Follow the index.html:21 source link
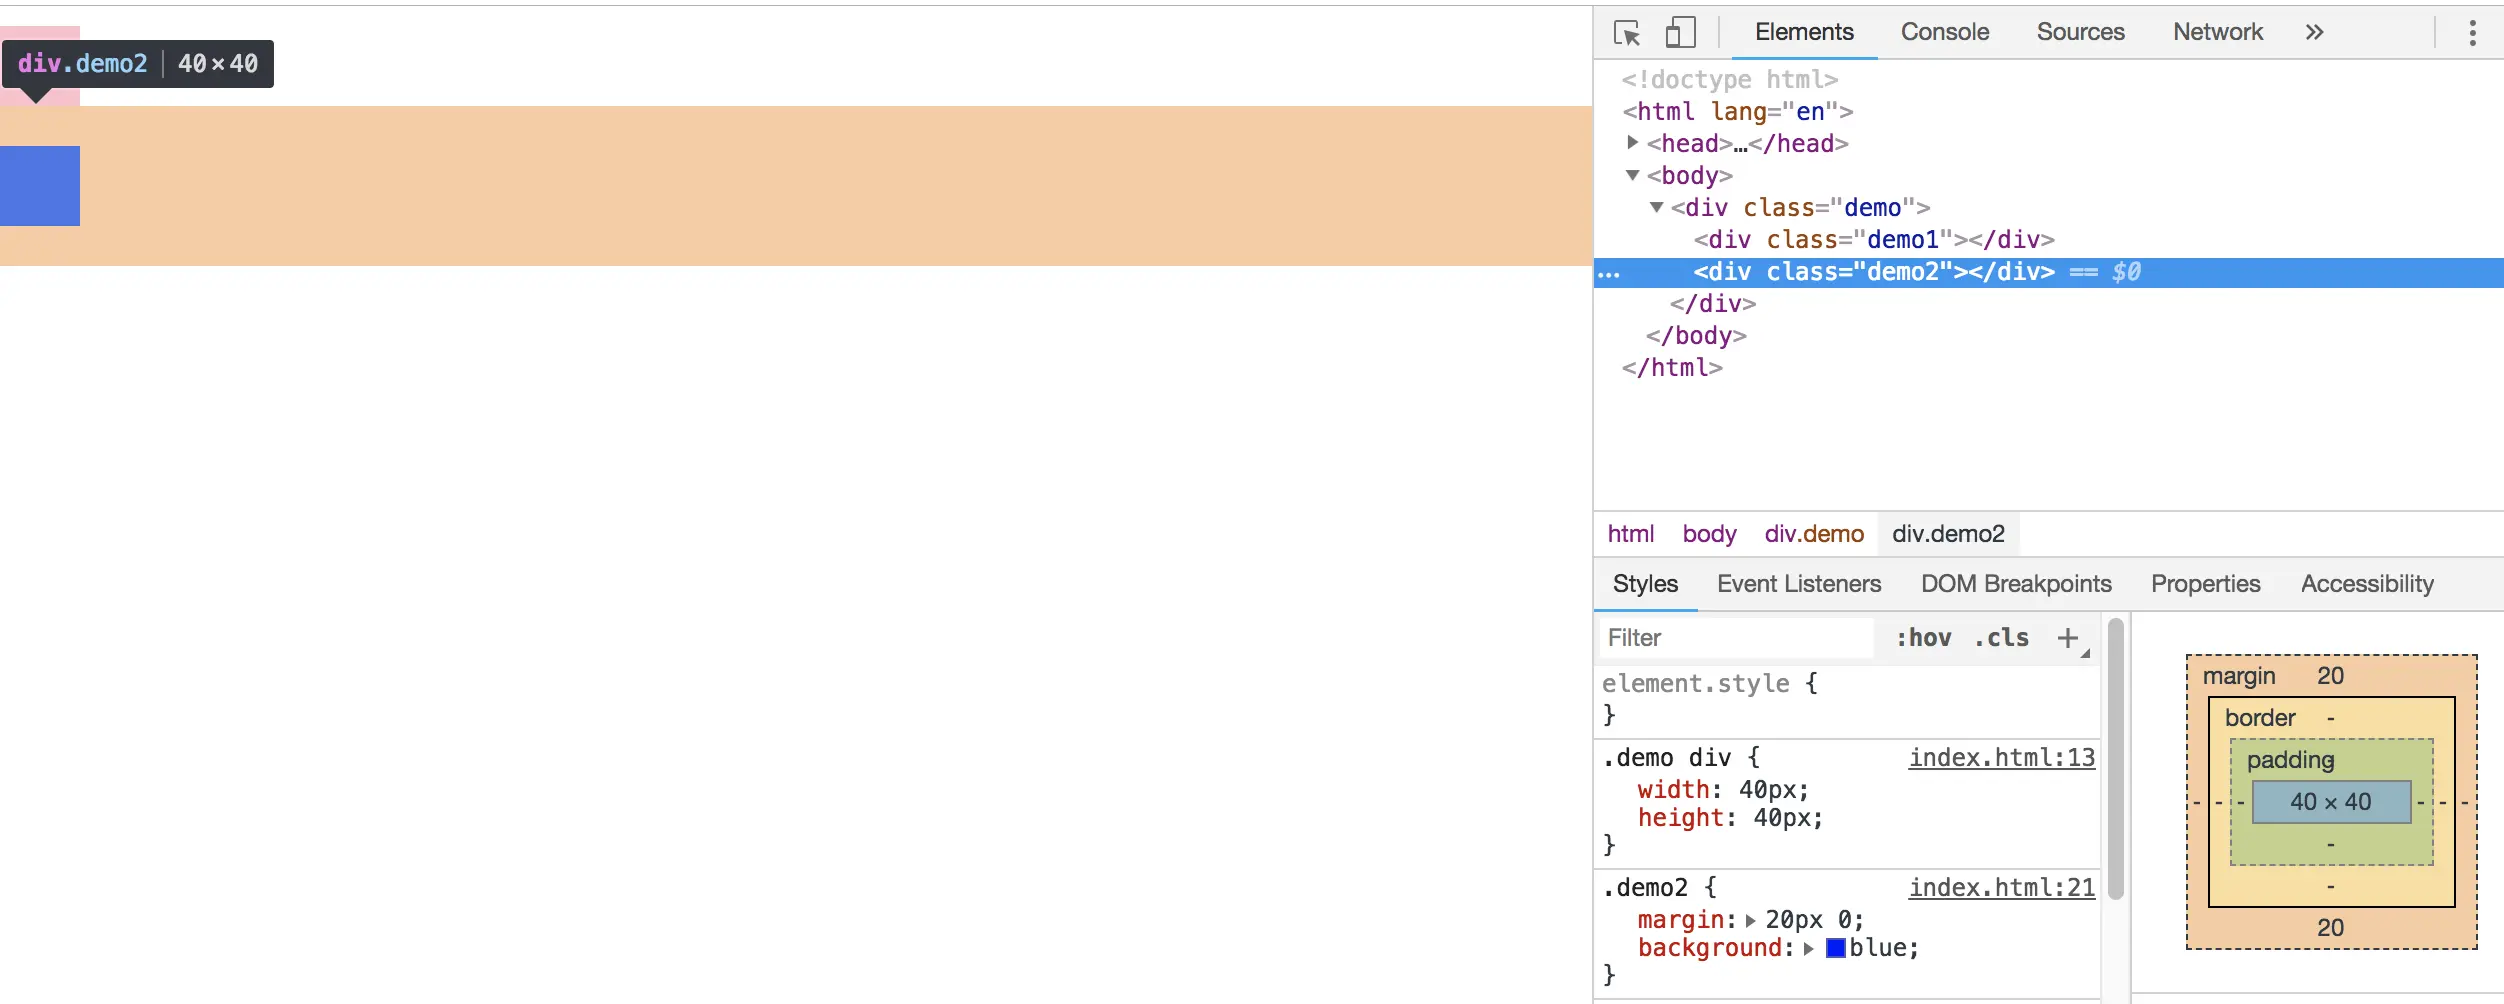Viewport: 2504px width, 1004px height. [2001, 888]
